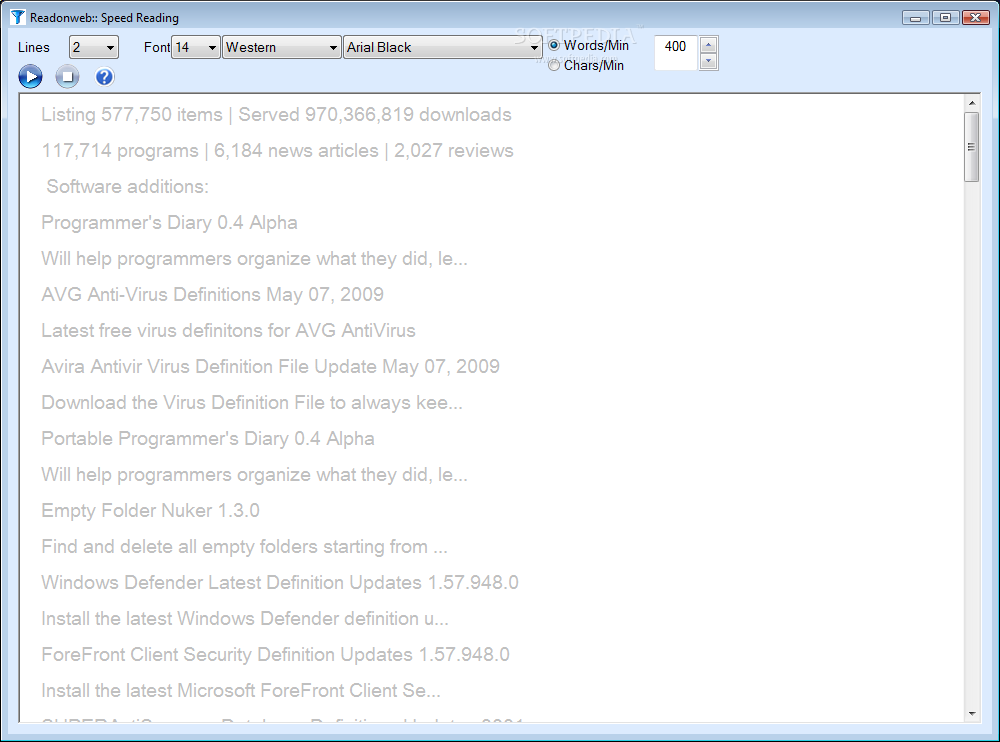Viewport: 1000px width, 742px height.
Task: Click 'Latest free virus definitons for AVG AntiVirus'
Action: [228, 330]
